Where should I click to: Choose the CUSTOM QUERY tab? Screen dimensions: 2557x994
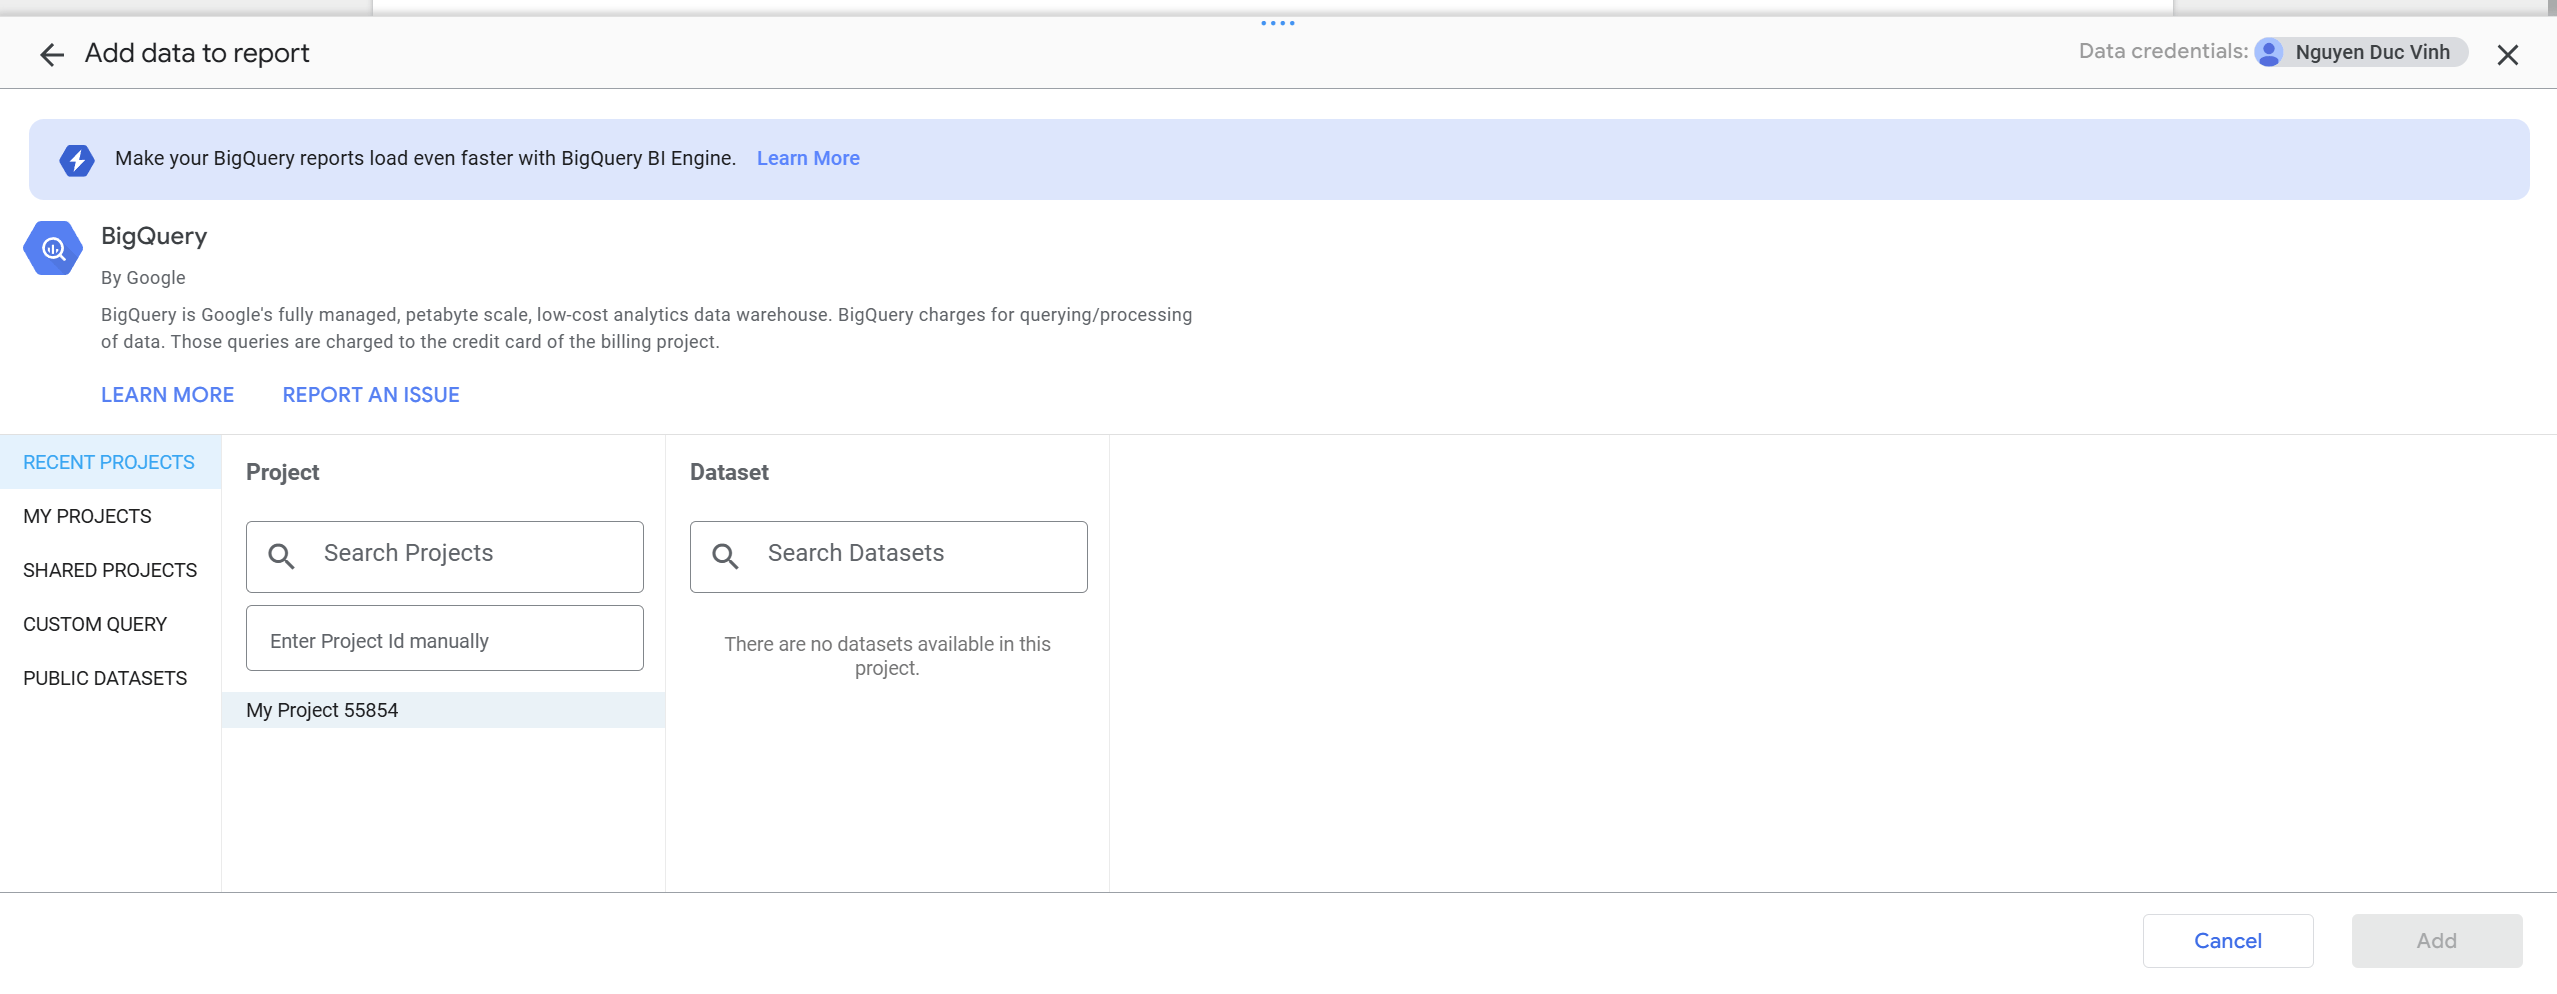[x=110, y=624]
